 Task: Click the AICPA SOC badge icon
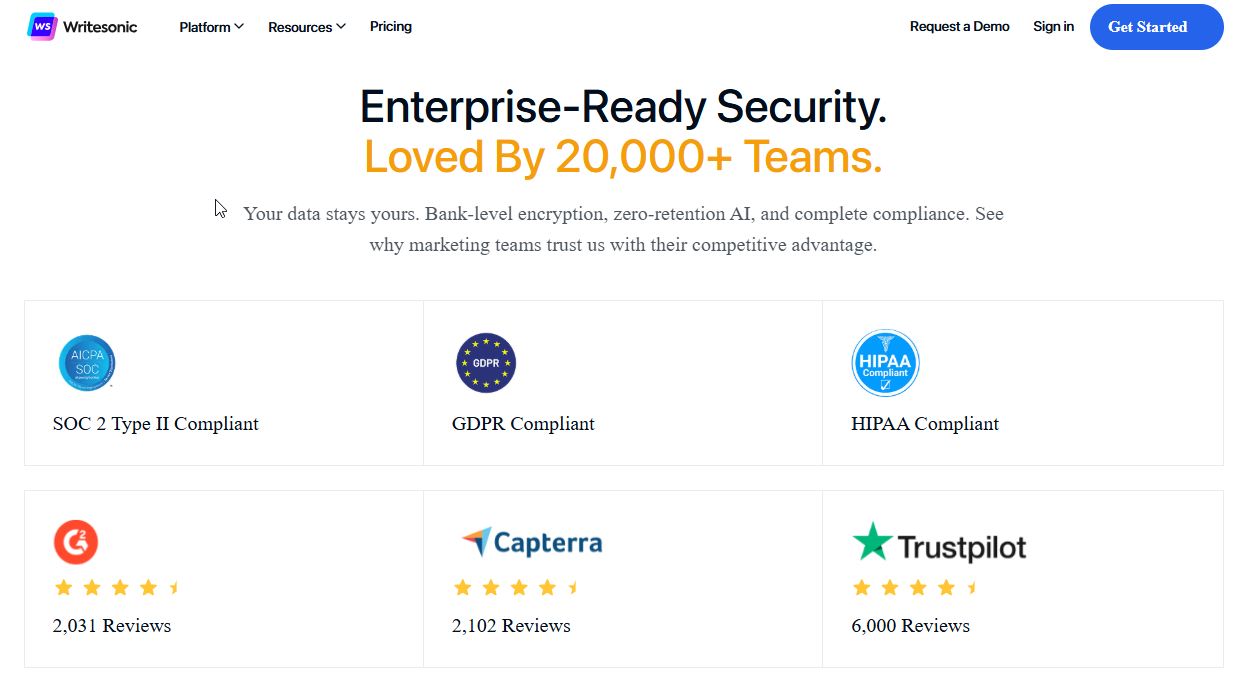point(87,363)
